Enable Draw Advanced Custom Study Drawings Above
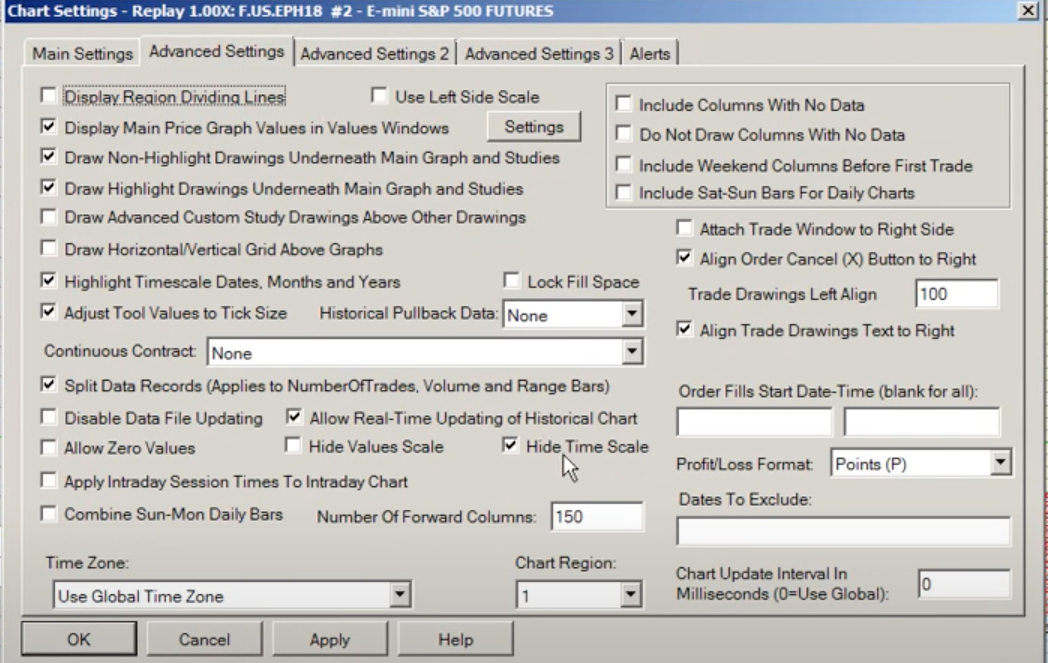 (x=48, y=217)
